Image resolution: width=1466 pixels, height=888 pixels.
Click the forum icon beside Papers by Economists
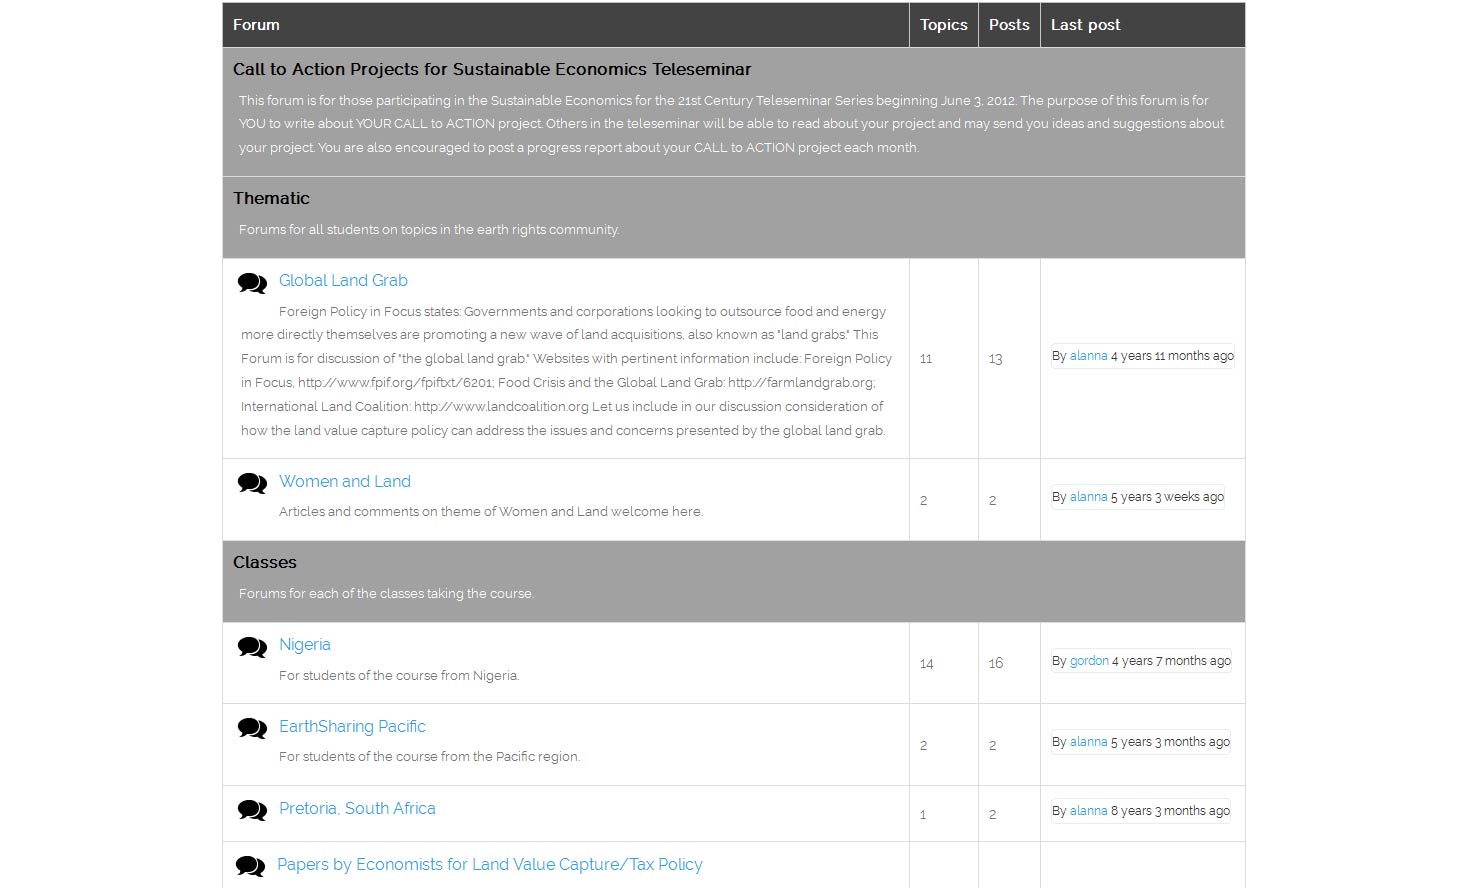click(x=250, y=867)
